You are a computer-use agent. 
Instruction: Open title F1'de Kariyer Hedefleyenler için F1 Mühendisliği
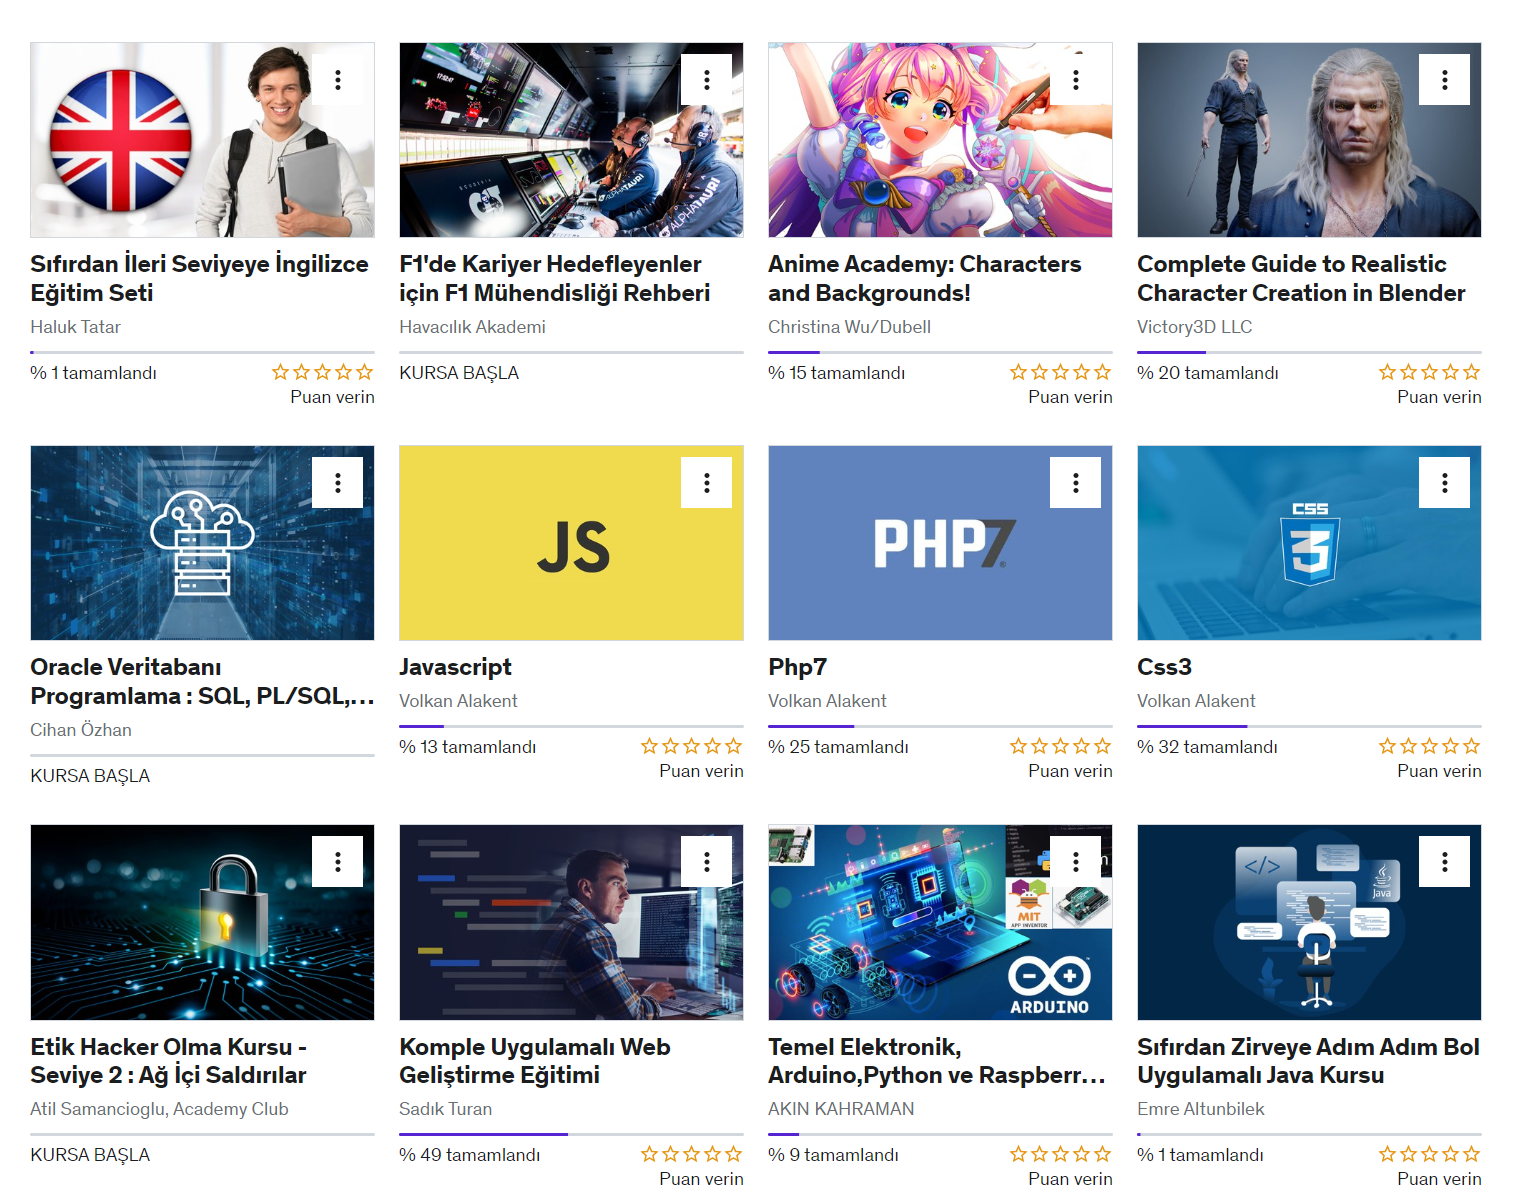[555, 278]
